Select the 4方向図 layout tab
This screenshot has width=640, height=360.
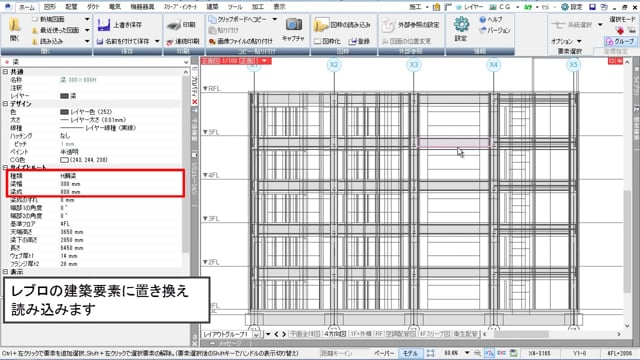335,334
